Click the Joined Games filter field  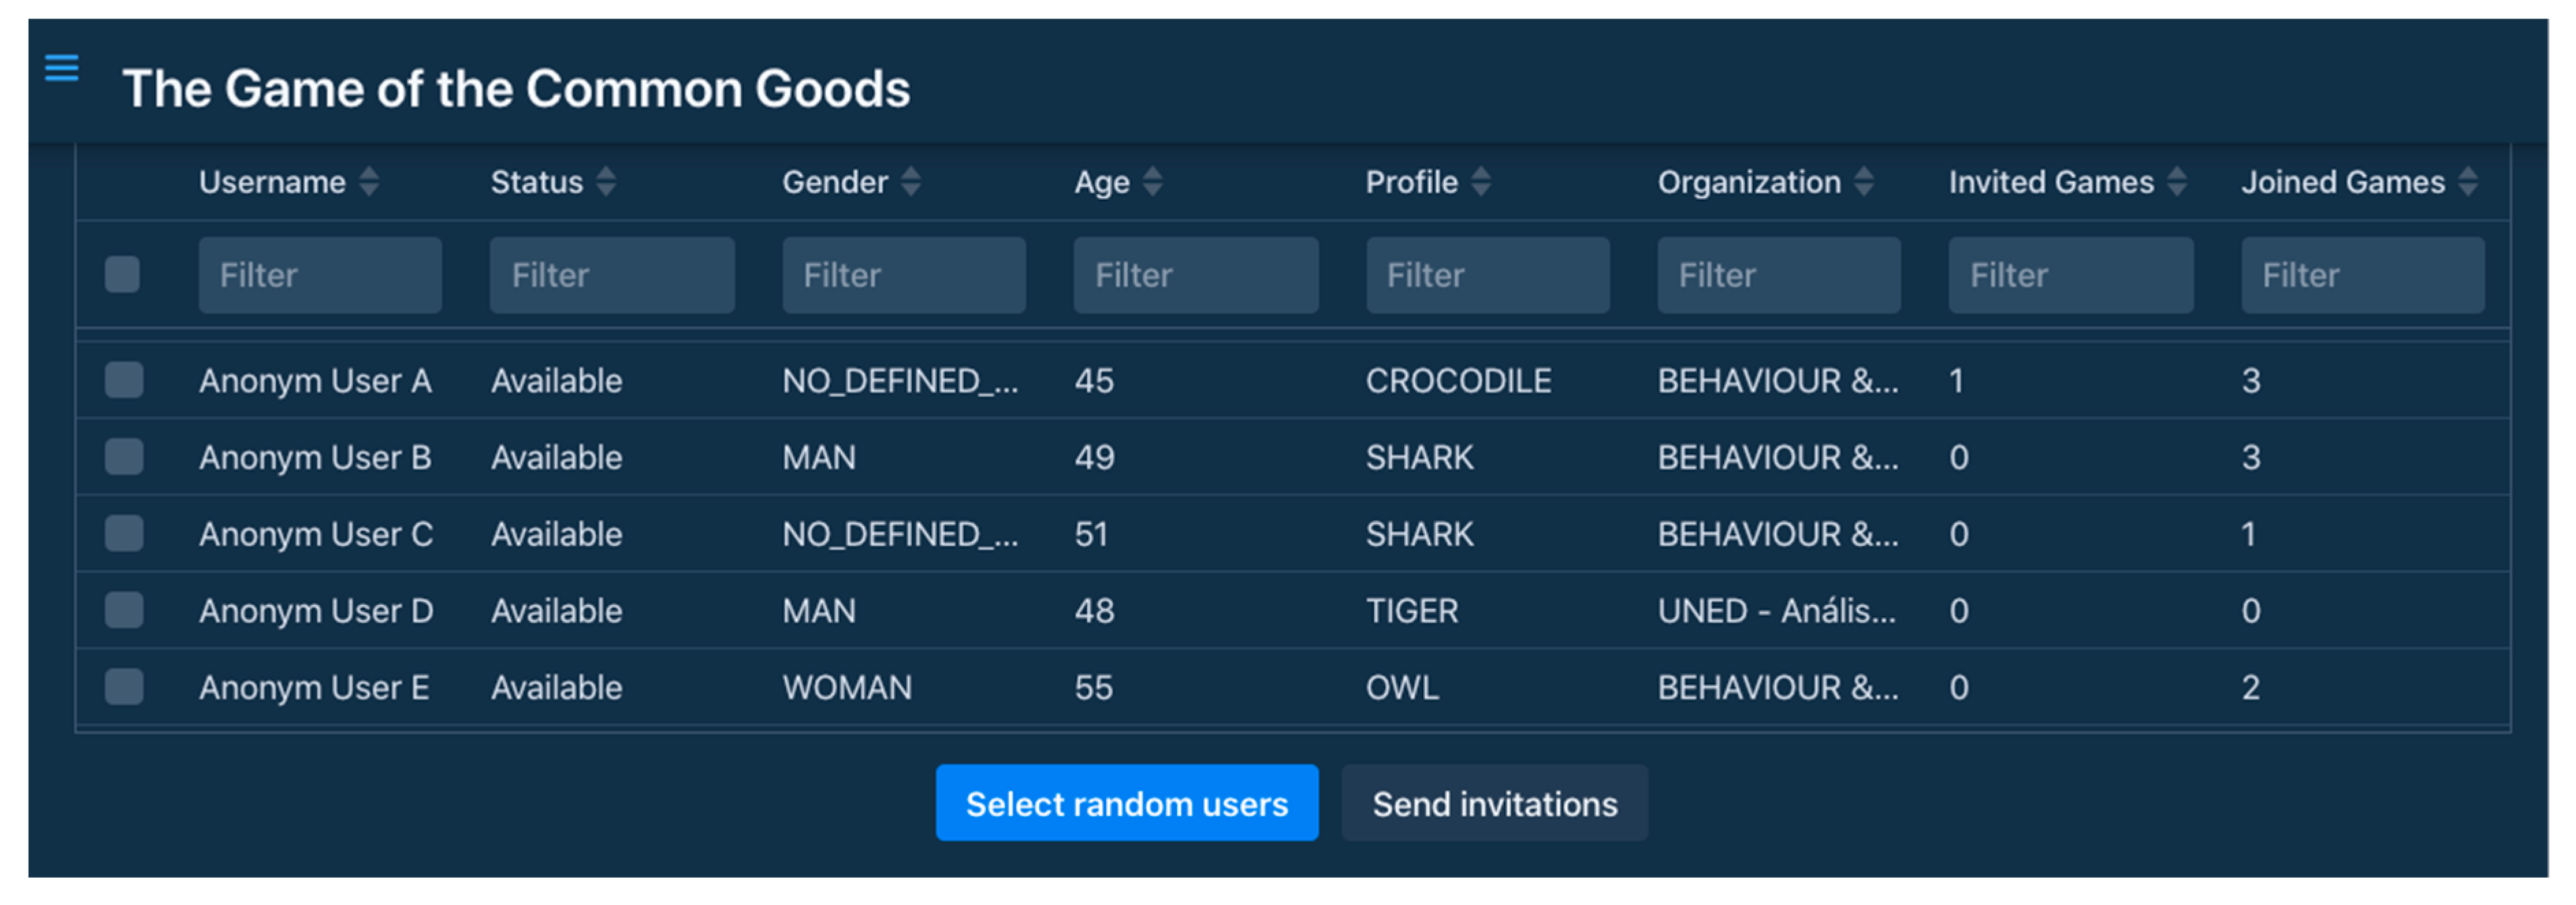point(2362,276)
